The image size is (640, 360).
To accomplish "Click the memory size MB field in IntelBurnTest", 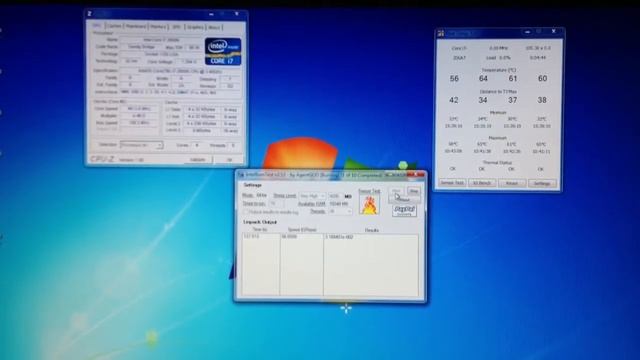I will coord(335,196).
